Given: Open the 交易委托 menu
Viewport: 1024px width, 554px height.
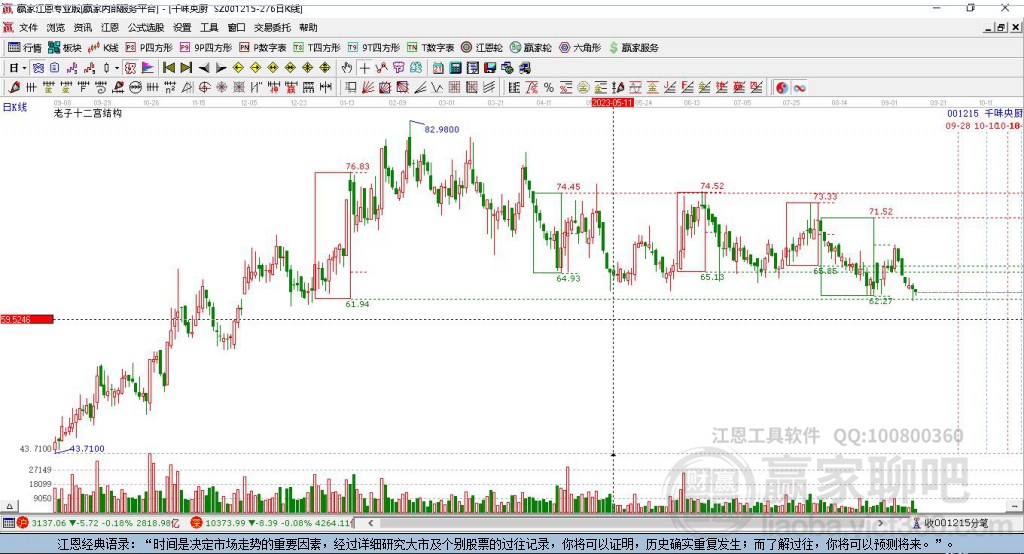Looking at the screenshot, I should coord(272,27).
